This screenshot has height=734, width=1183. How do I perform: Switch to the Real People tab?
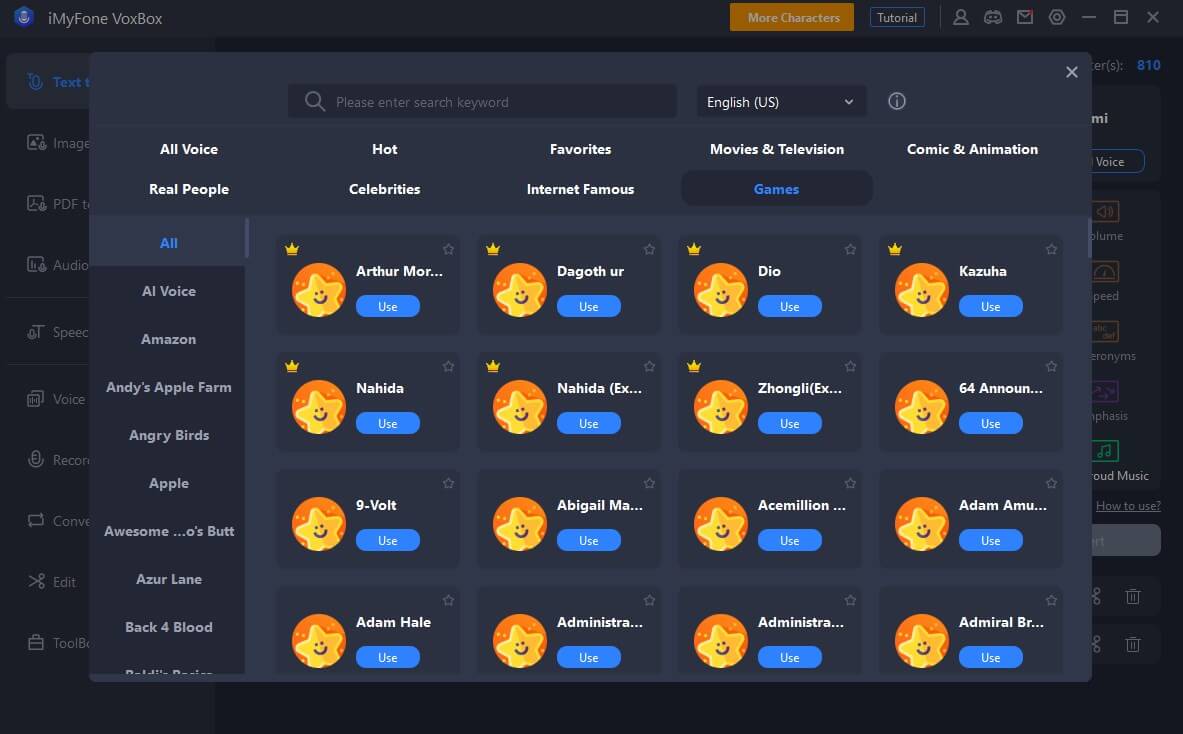(189, 189)
